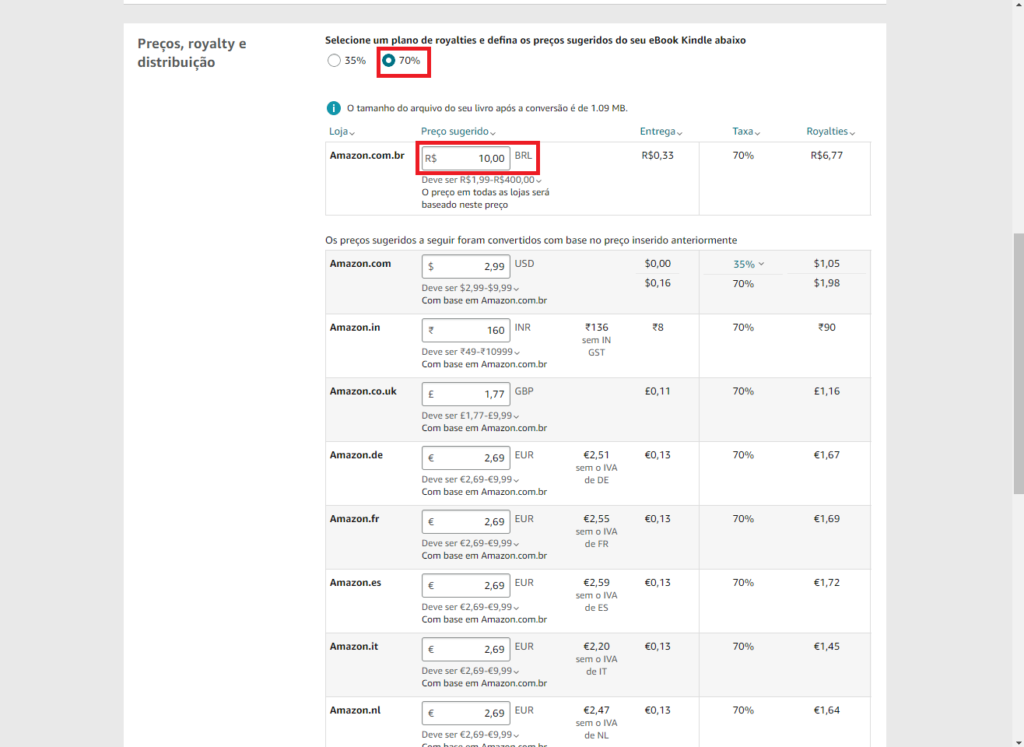Viewport: 1024px width, 747px height.
Task: Click the Amazon.com.br store name
Action: (x=367, y=156)
